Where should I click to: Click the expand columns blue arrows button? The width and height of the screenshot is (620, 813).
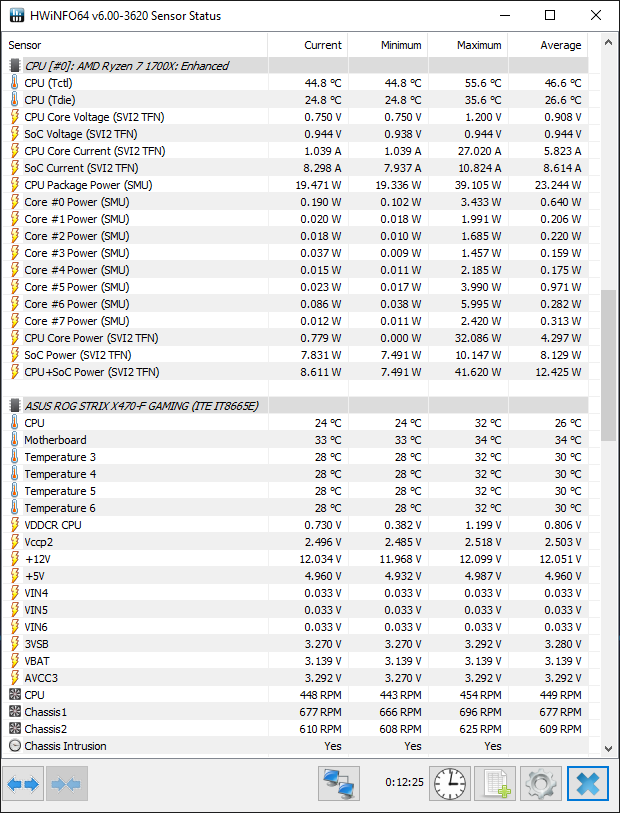23,783
